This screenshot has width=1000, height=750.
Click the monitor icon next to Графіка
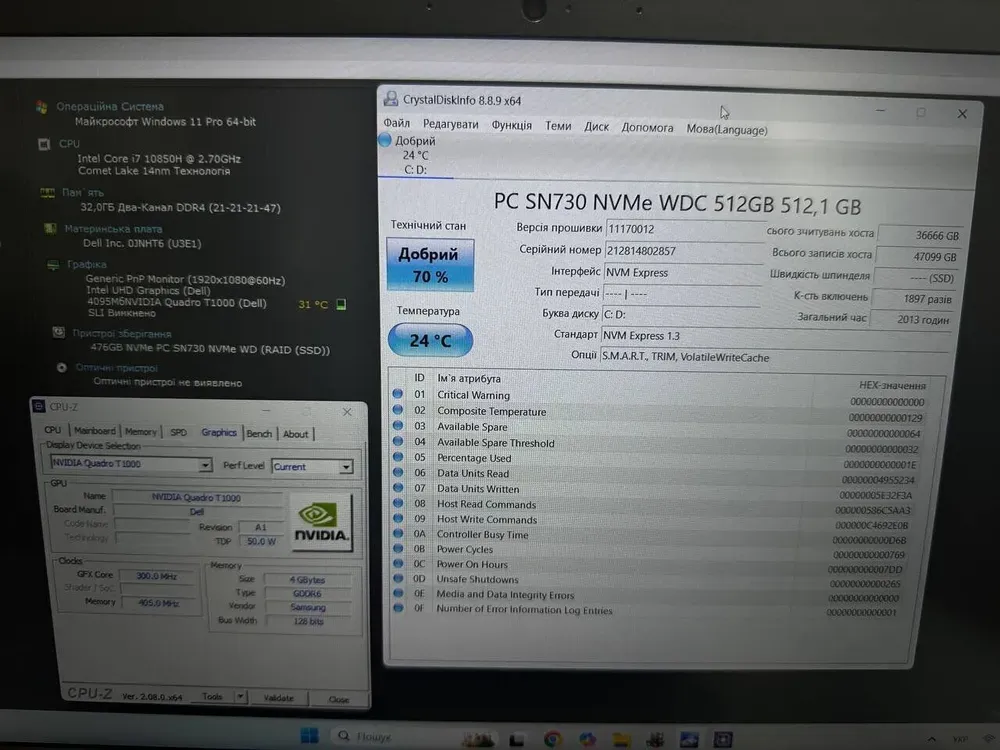click(54, 265)
